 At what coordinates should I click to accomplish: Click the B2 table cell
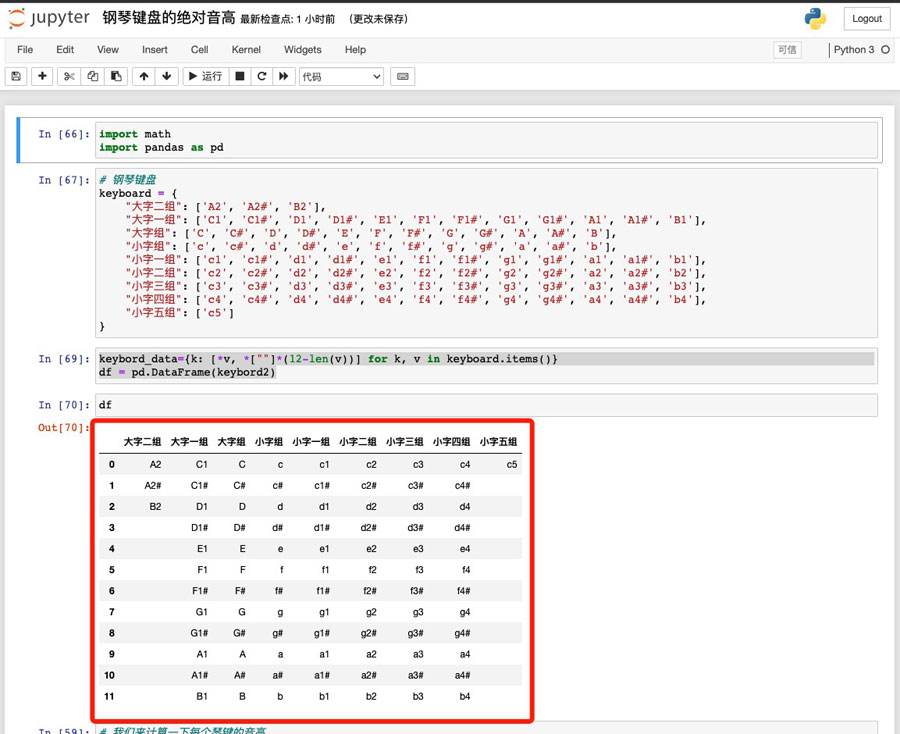tap(155, 507)
